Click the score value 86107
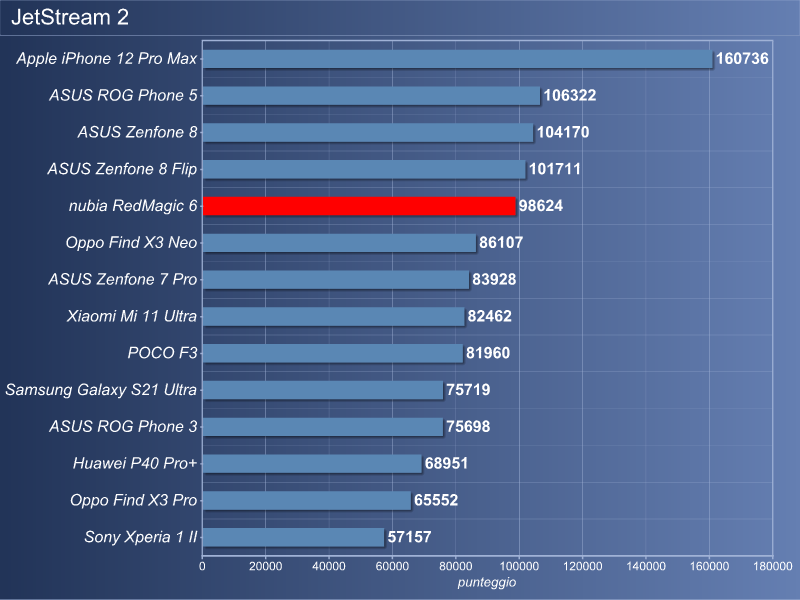Image resolution: width=800 pixels, height=600 pixels. (x=501, y=242)
